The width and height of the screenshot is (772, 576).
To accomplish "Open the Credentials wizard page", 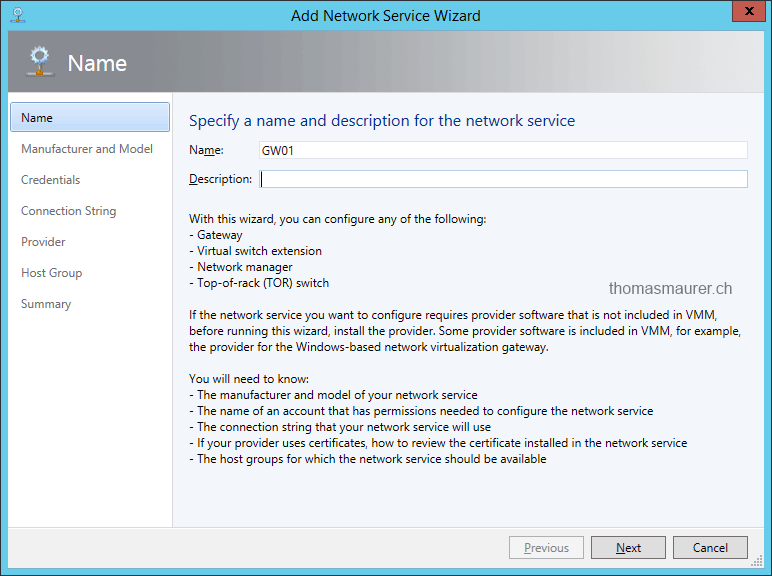I will 51,180.
